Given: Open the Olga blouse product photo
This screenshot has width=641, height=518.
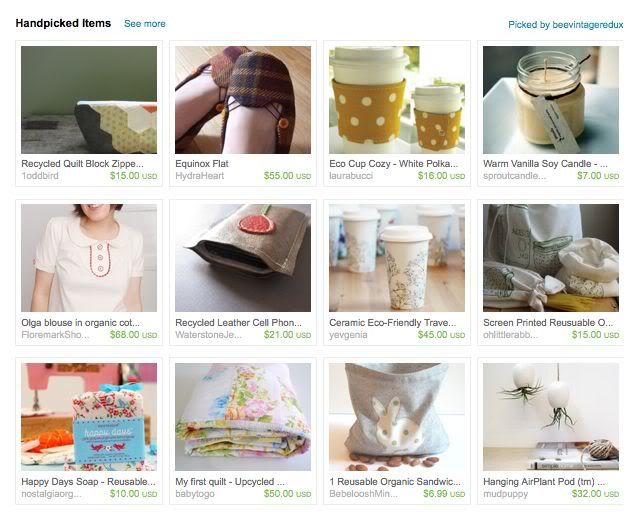Looking at the screenshot, I should tap(89, 258).
